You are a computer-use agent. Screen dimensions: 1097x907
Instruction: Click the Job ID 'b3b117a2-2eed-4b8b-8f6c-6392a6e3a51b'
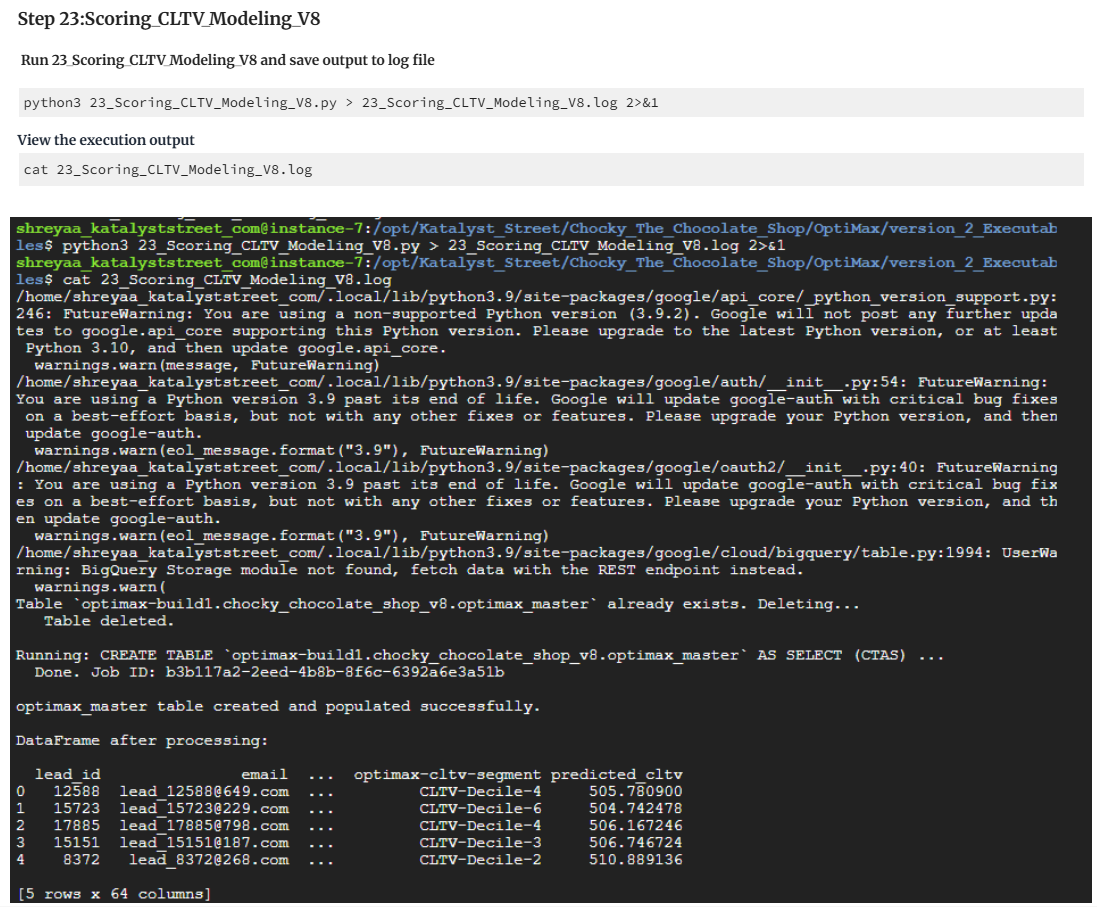pos(334,673)
